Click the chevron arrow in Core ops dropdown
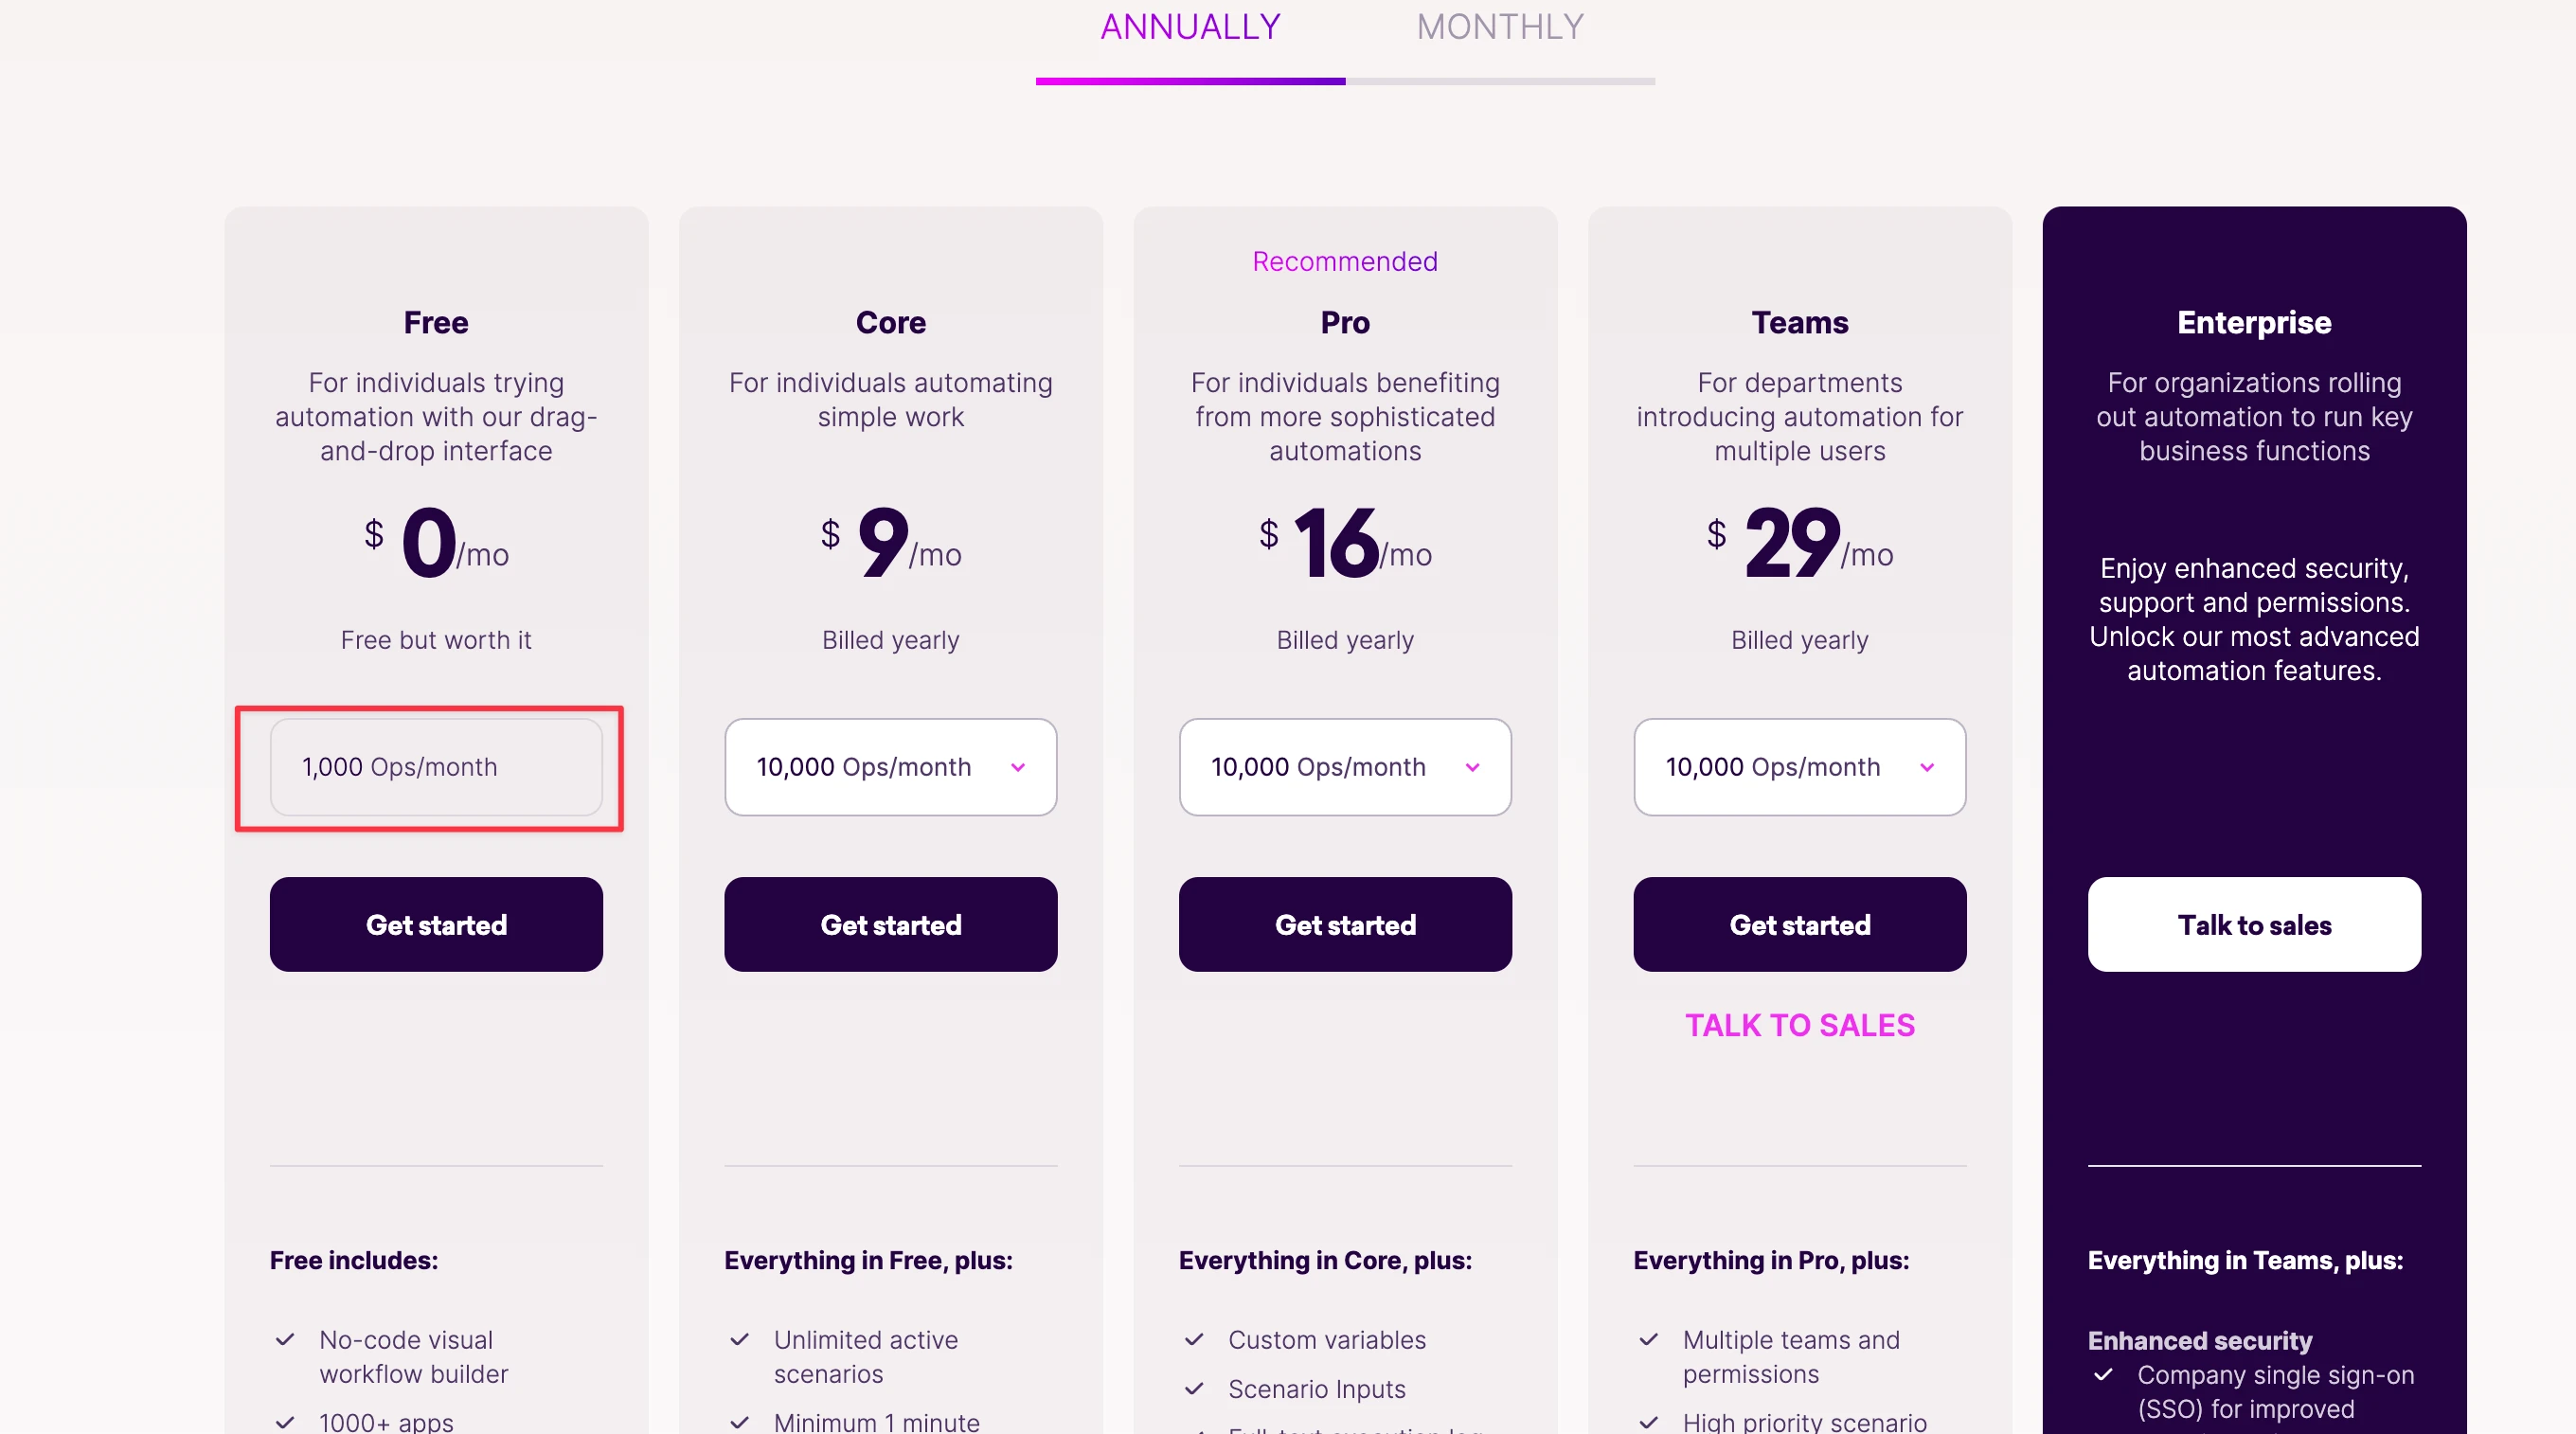 (x=1018, y=767)
